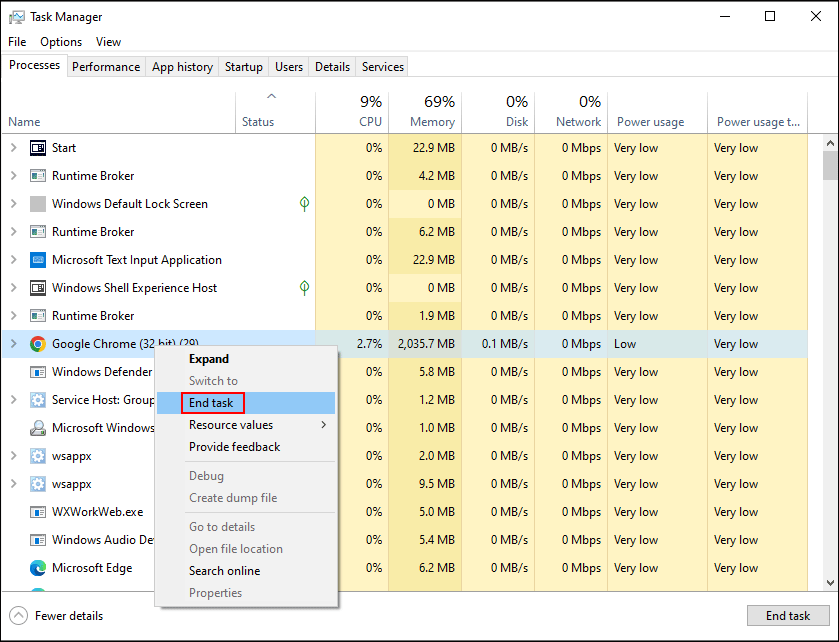Click the Microsoft Windows search icon
Screen dimensions: 839x642
click(38, 428)
